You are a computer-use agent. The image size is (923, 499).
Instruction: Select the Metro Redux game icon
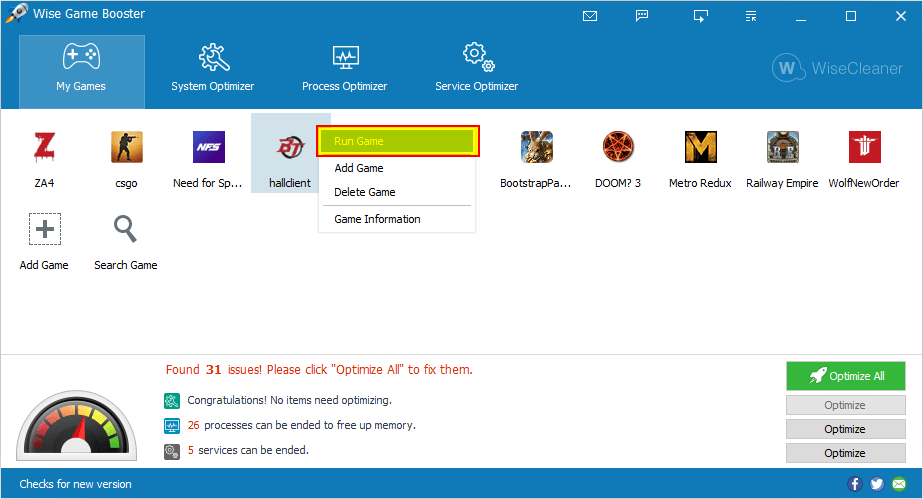(x=700, y=147)
